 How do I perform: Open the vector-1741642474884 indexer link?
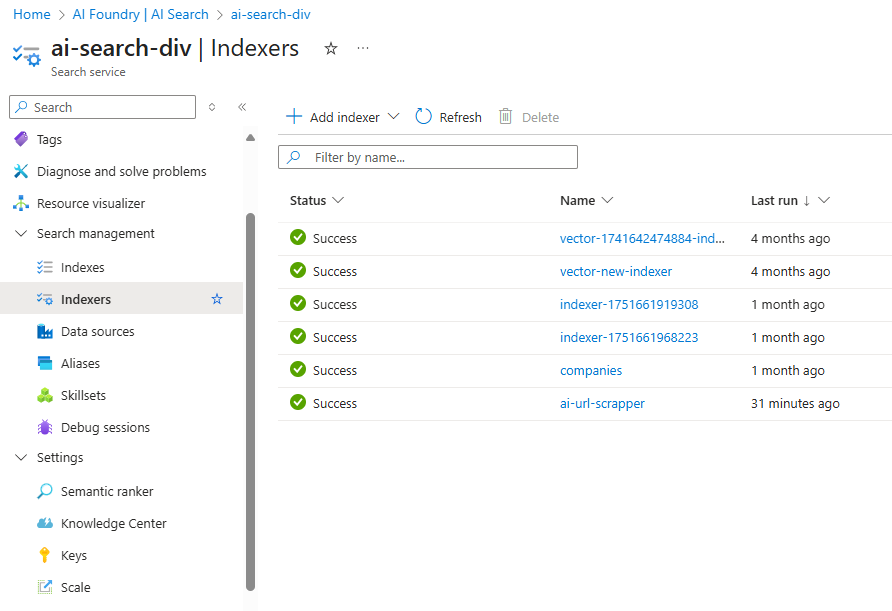(x=642, y=238)
